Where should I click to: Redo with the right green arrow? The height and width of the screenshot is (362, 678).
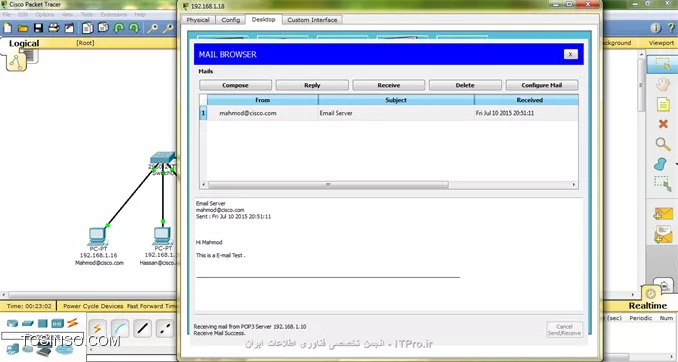coord(134,29)
